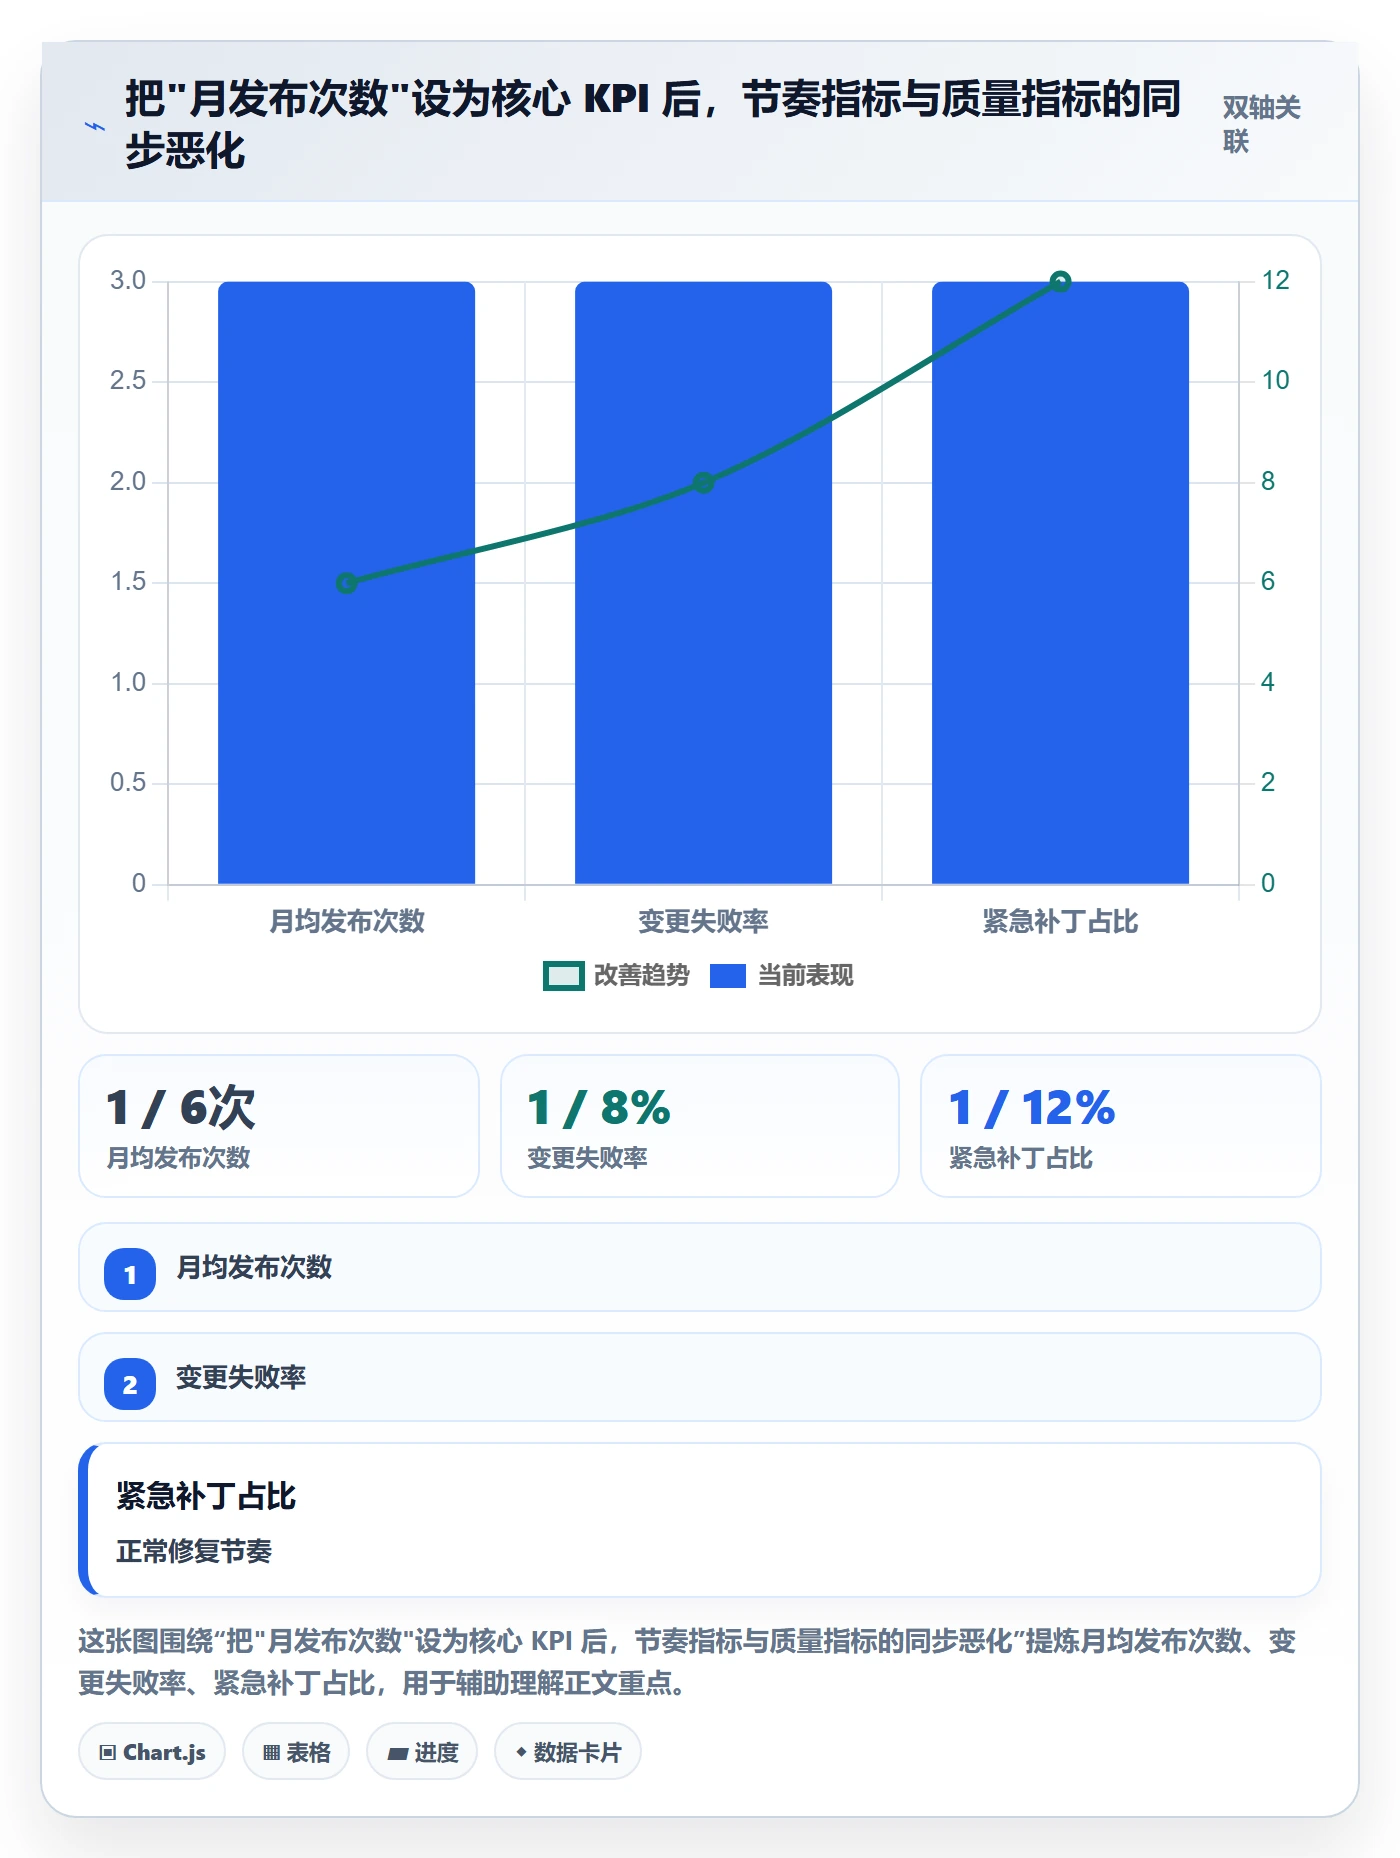The image size is (1400, 1858).
Task: Click the green 改善趋势 legend swatch
Action: click(x=563, y=976)
